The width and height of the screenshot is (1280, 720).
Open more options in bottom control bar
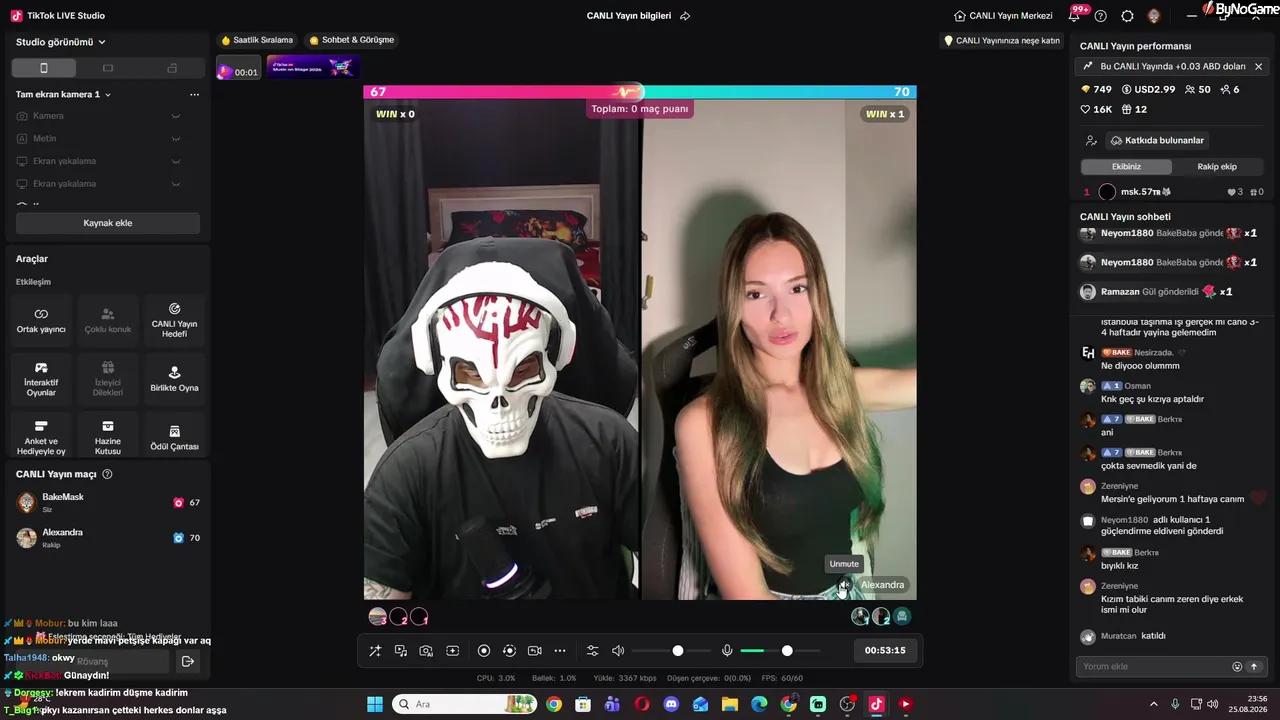(560, 651)
